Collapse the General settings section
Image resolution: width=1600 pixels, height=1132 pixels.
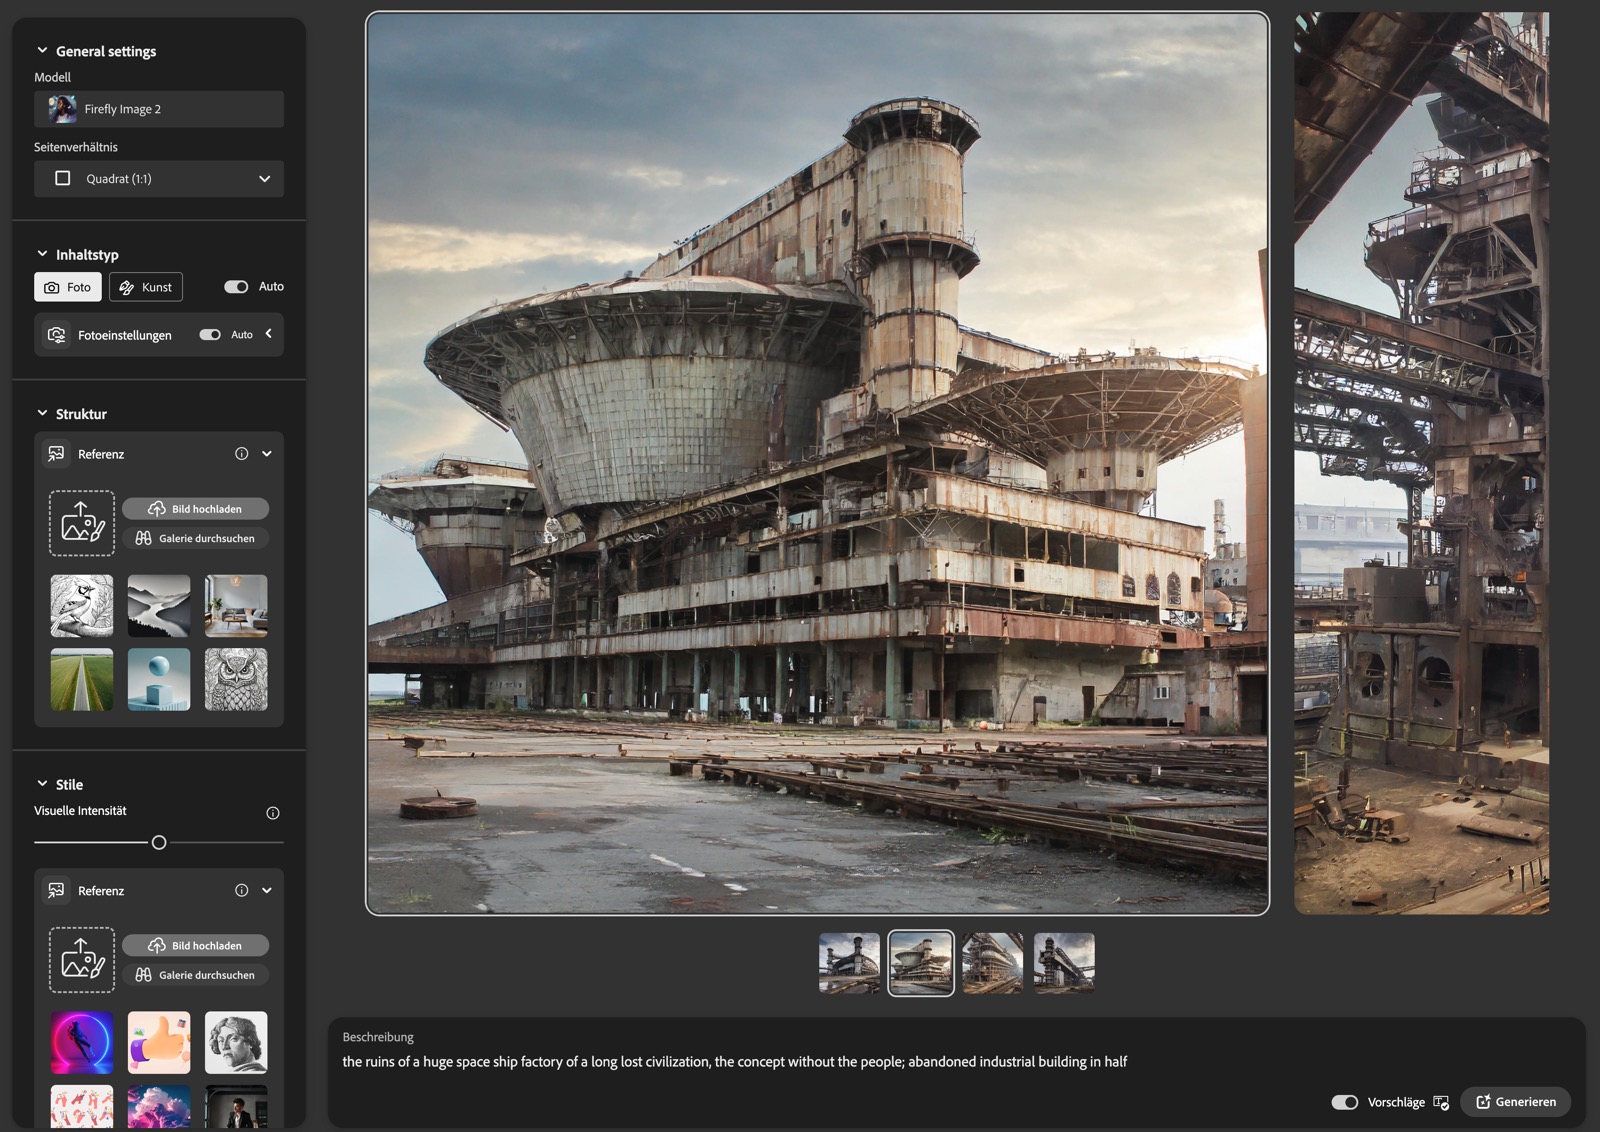(42, 51)
